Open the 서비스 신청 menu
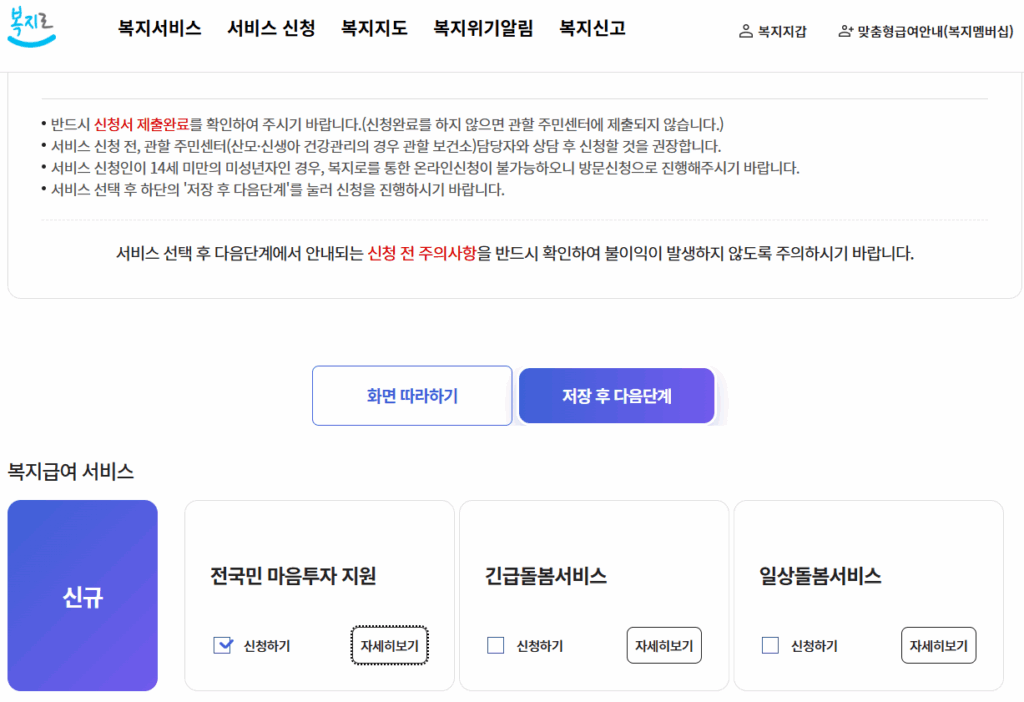This screenshot has height=702, width=1024. pyautogui.click(x=271, y=28)
